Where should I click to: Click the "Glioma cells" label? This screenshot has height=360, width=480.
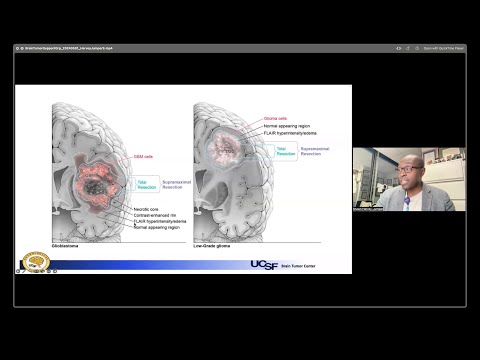point(275,118)
